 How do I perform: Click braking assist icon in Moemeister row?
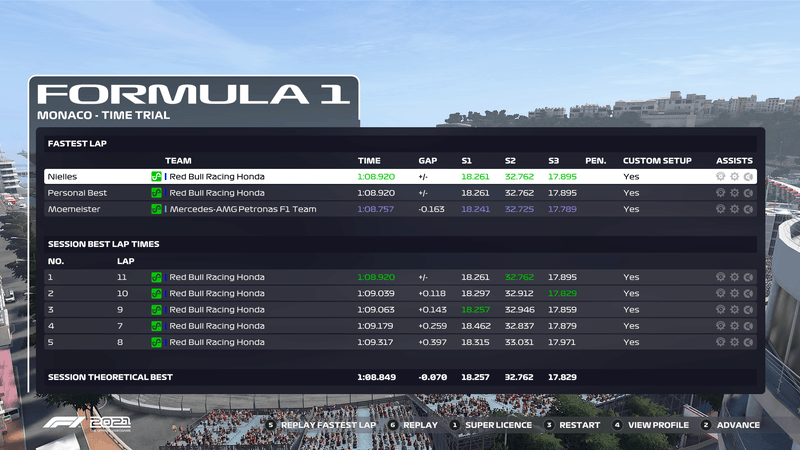click(748, 209)
